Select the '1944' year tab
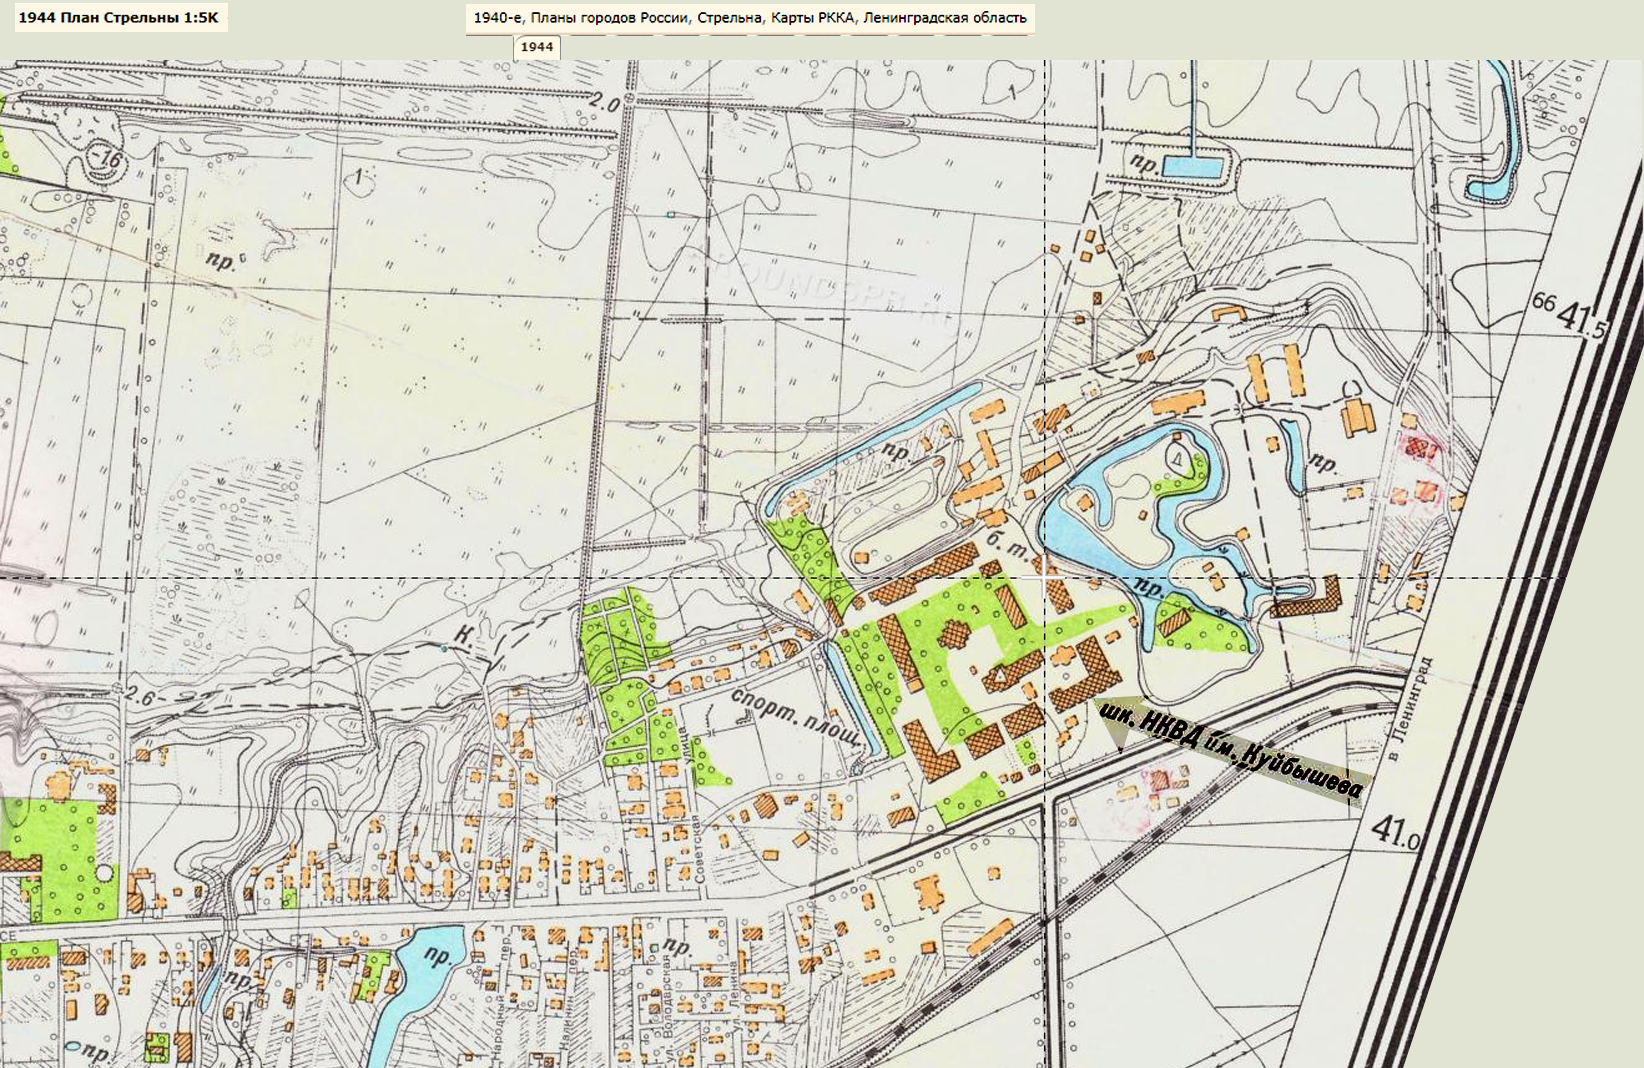Screen dimensions: 1644x1068 pyautogui.click(x=537, y=47)
